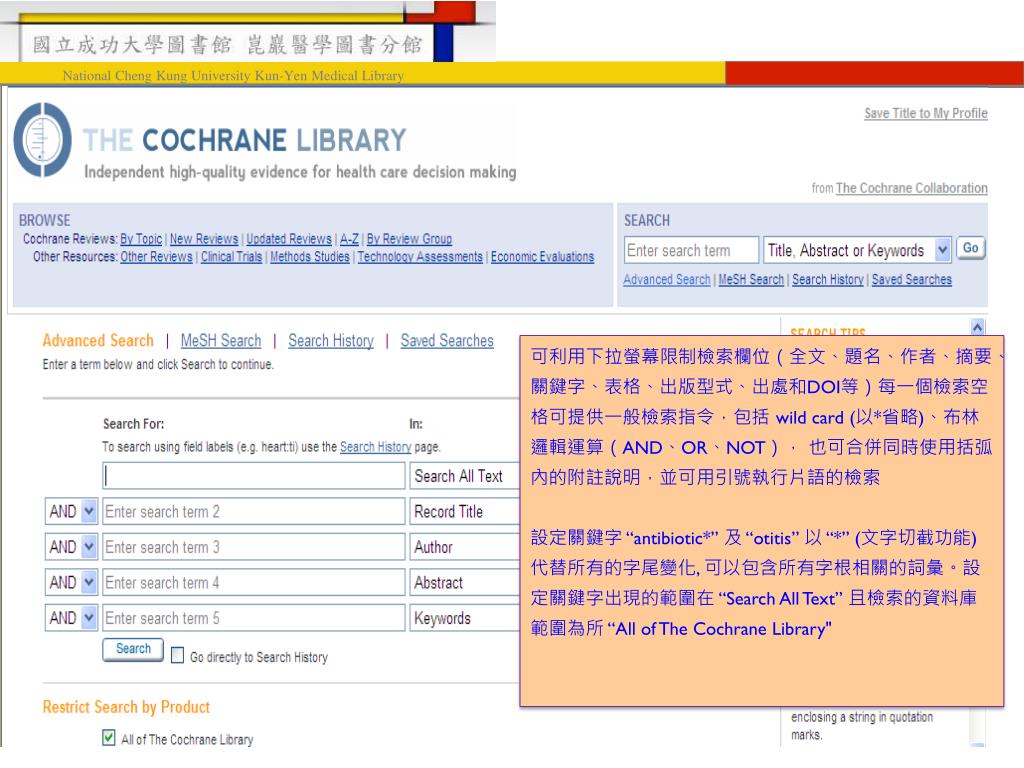
Task: Open New Reviews link
Action: 204,239
